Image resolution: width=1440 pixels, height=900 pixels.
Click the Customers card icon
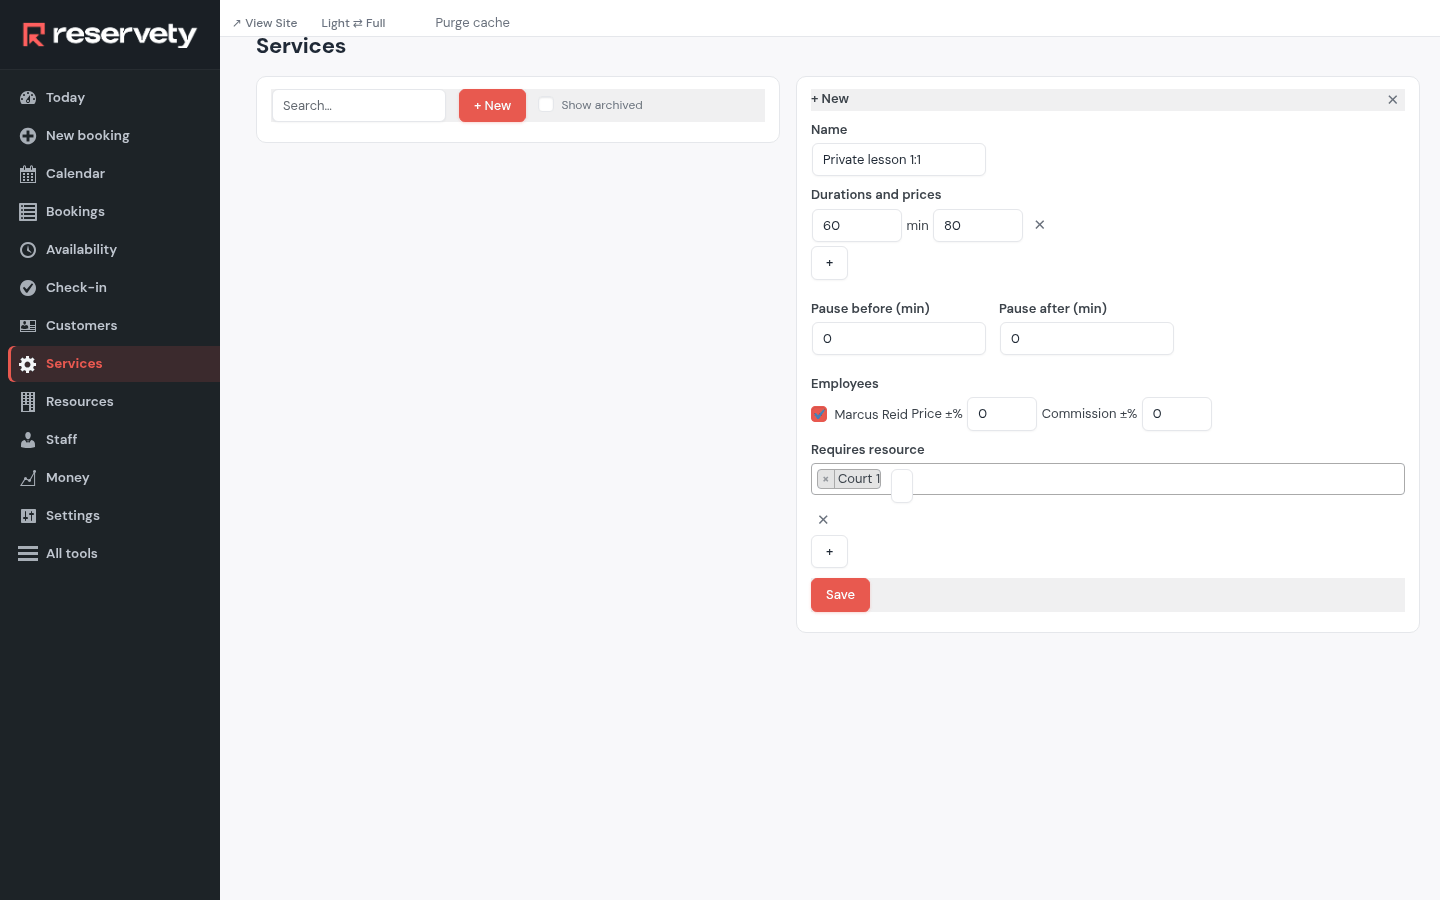28,326
